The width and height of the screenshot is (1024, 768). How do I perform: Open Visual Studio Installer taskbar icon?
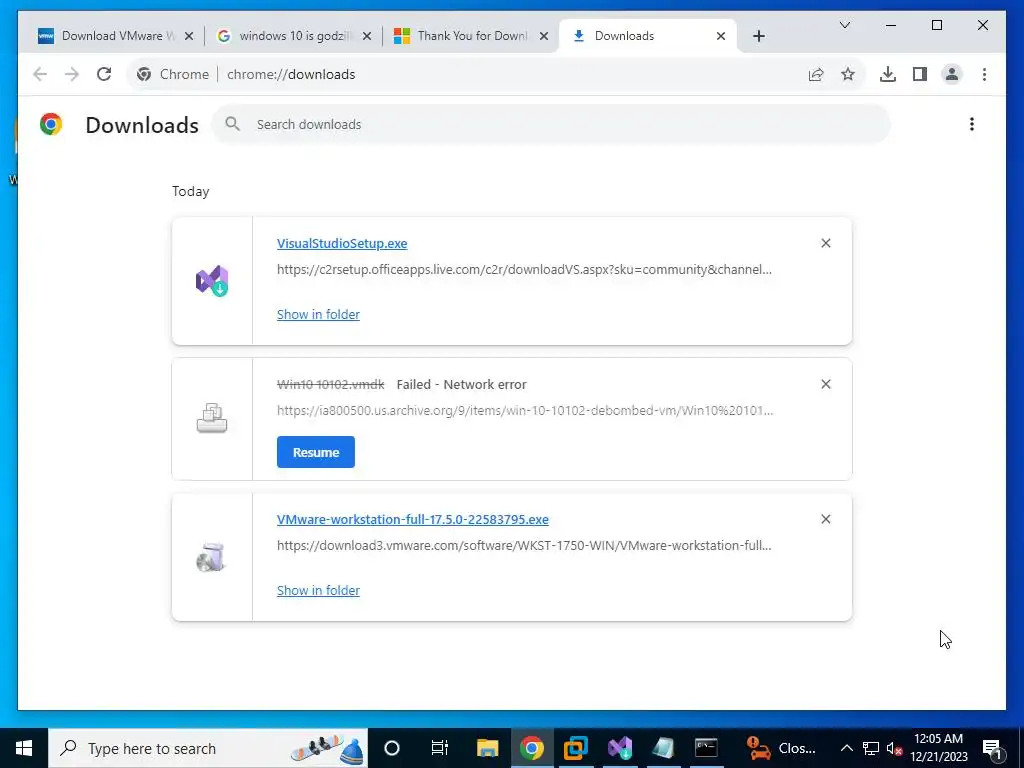pos(620,748)
